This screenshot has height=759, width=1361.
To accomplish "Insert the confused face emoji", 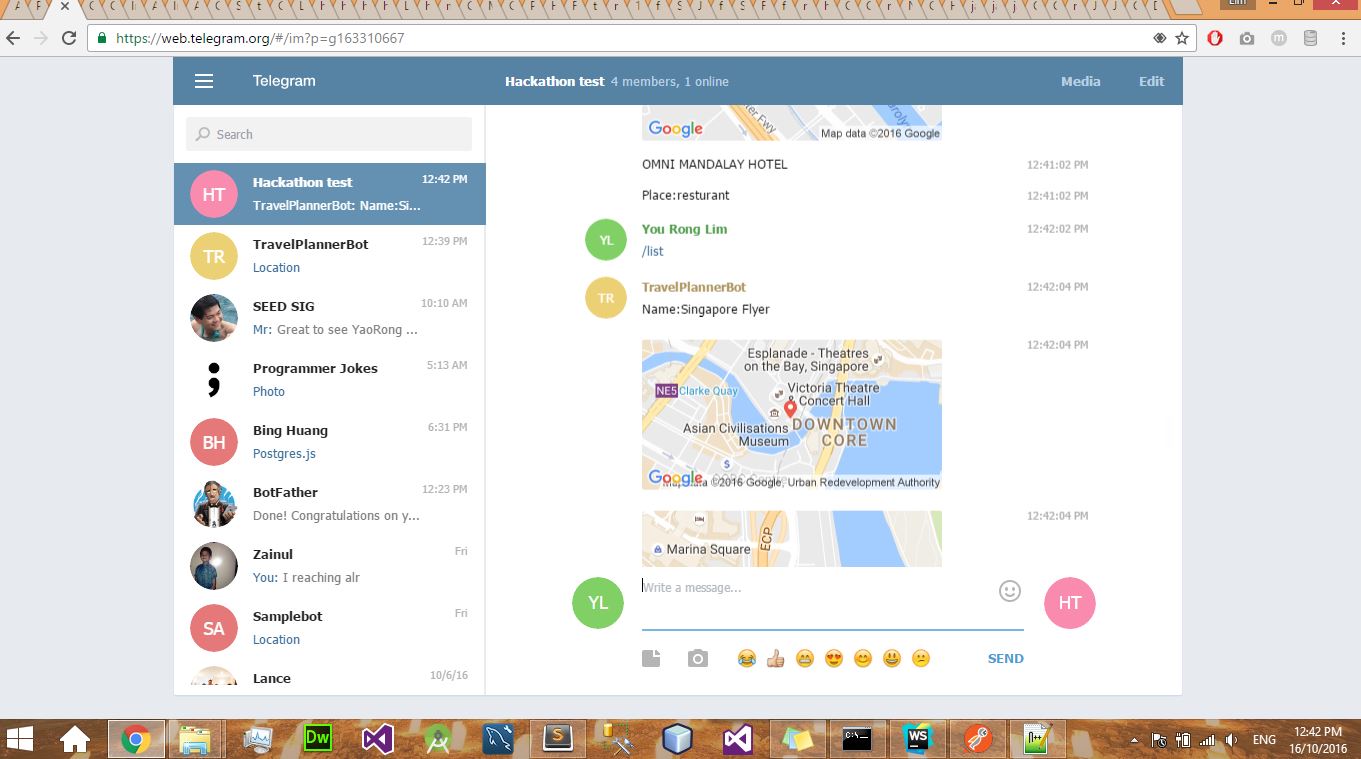I will point(921,658).
